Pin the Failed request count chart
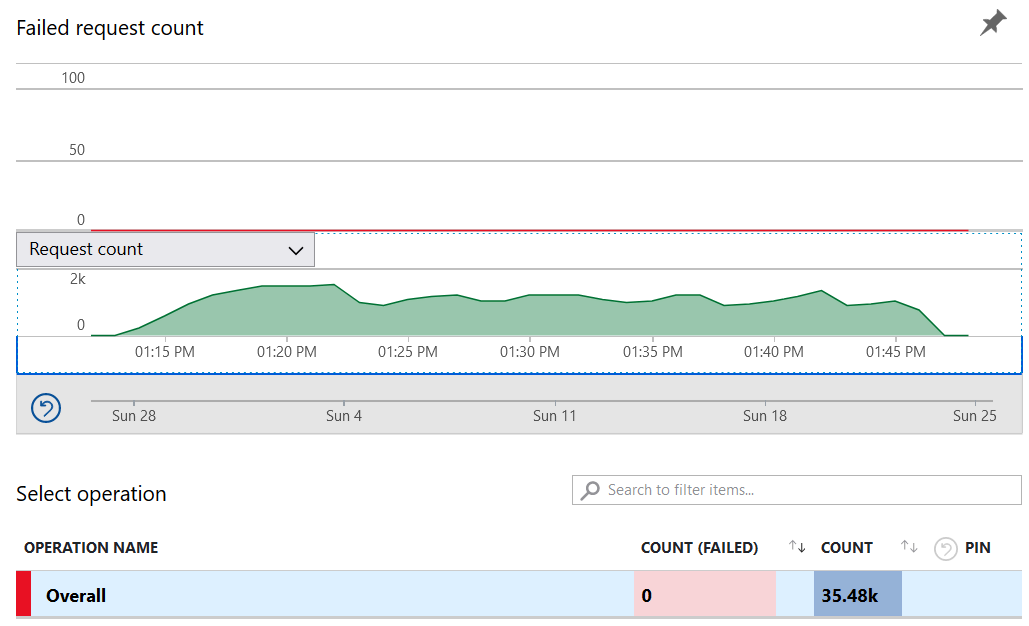The image size is (1029, 626). 991,22
